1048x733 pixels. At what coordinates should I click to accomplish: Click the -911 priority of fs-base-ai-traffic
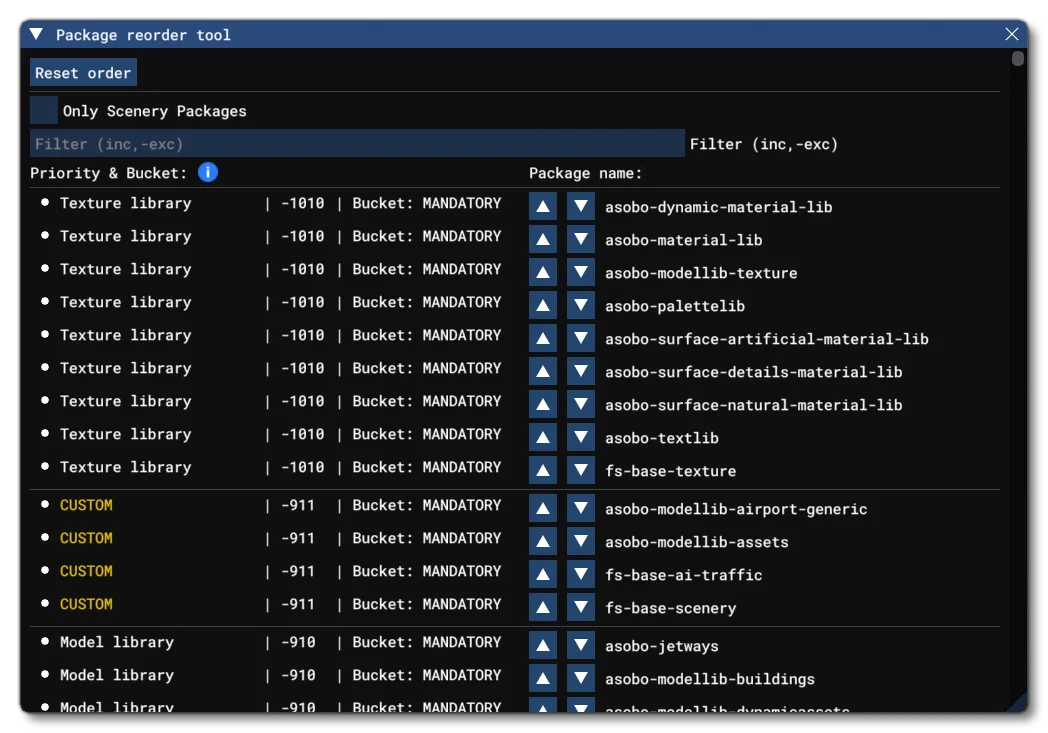297,571
